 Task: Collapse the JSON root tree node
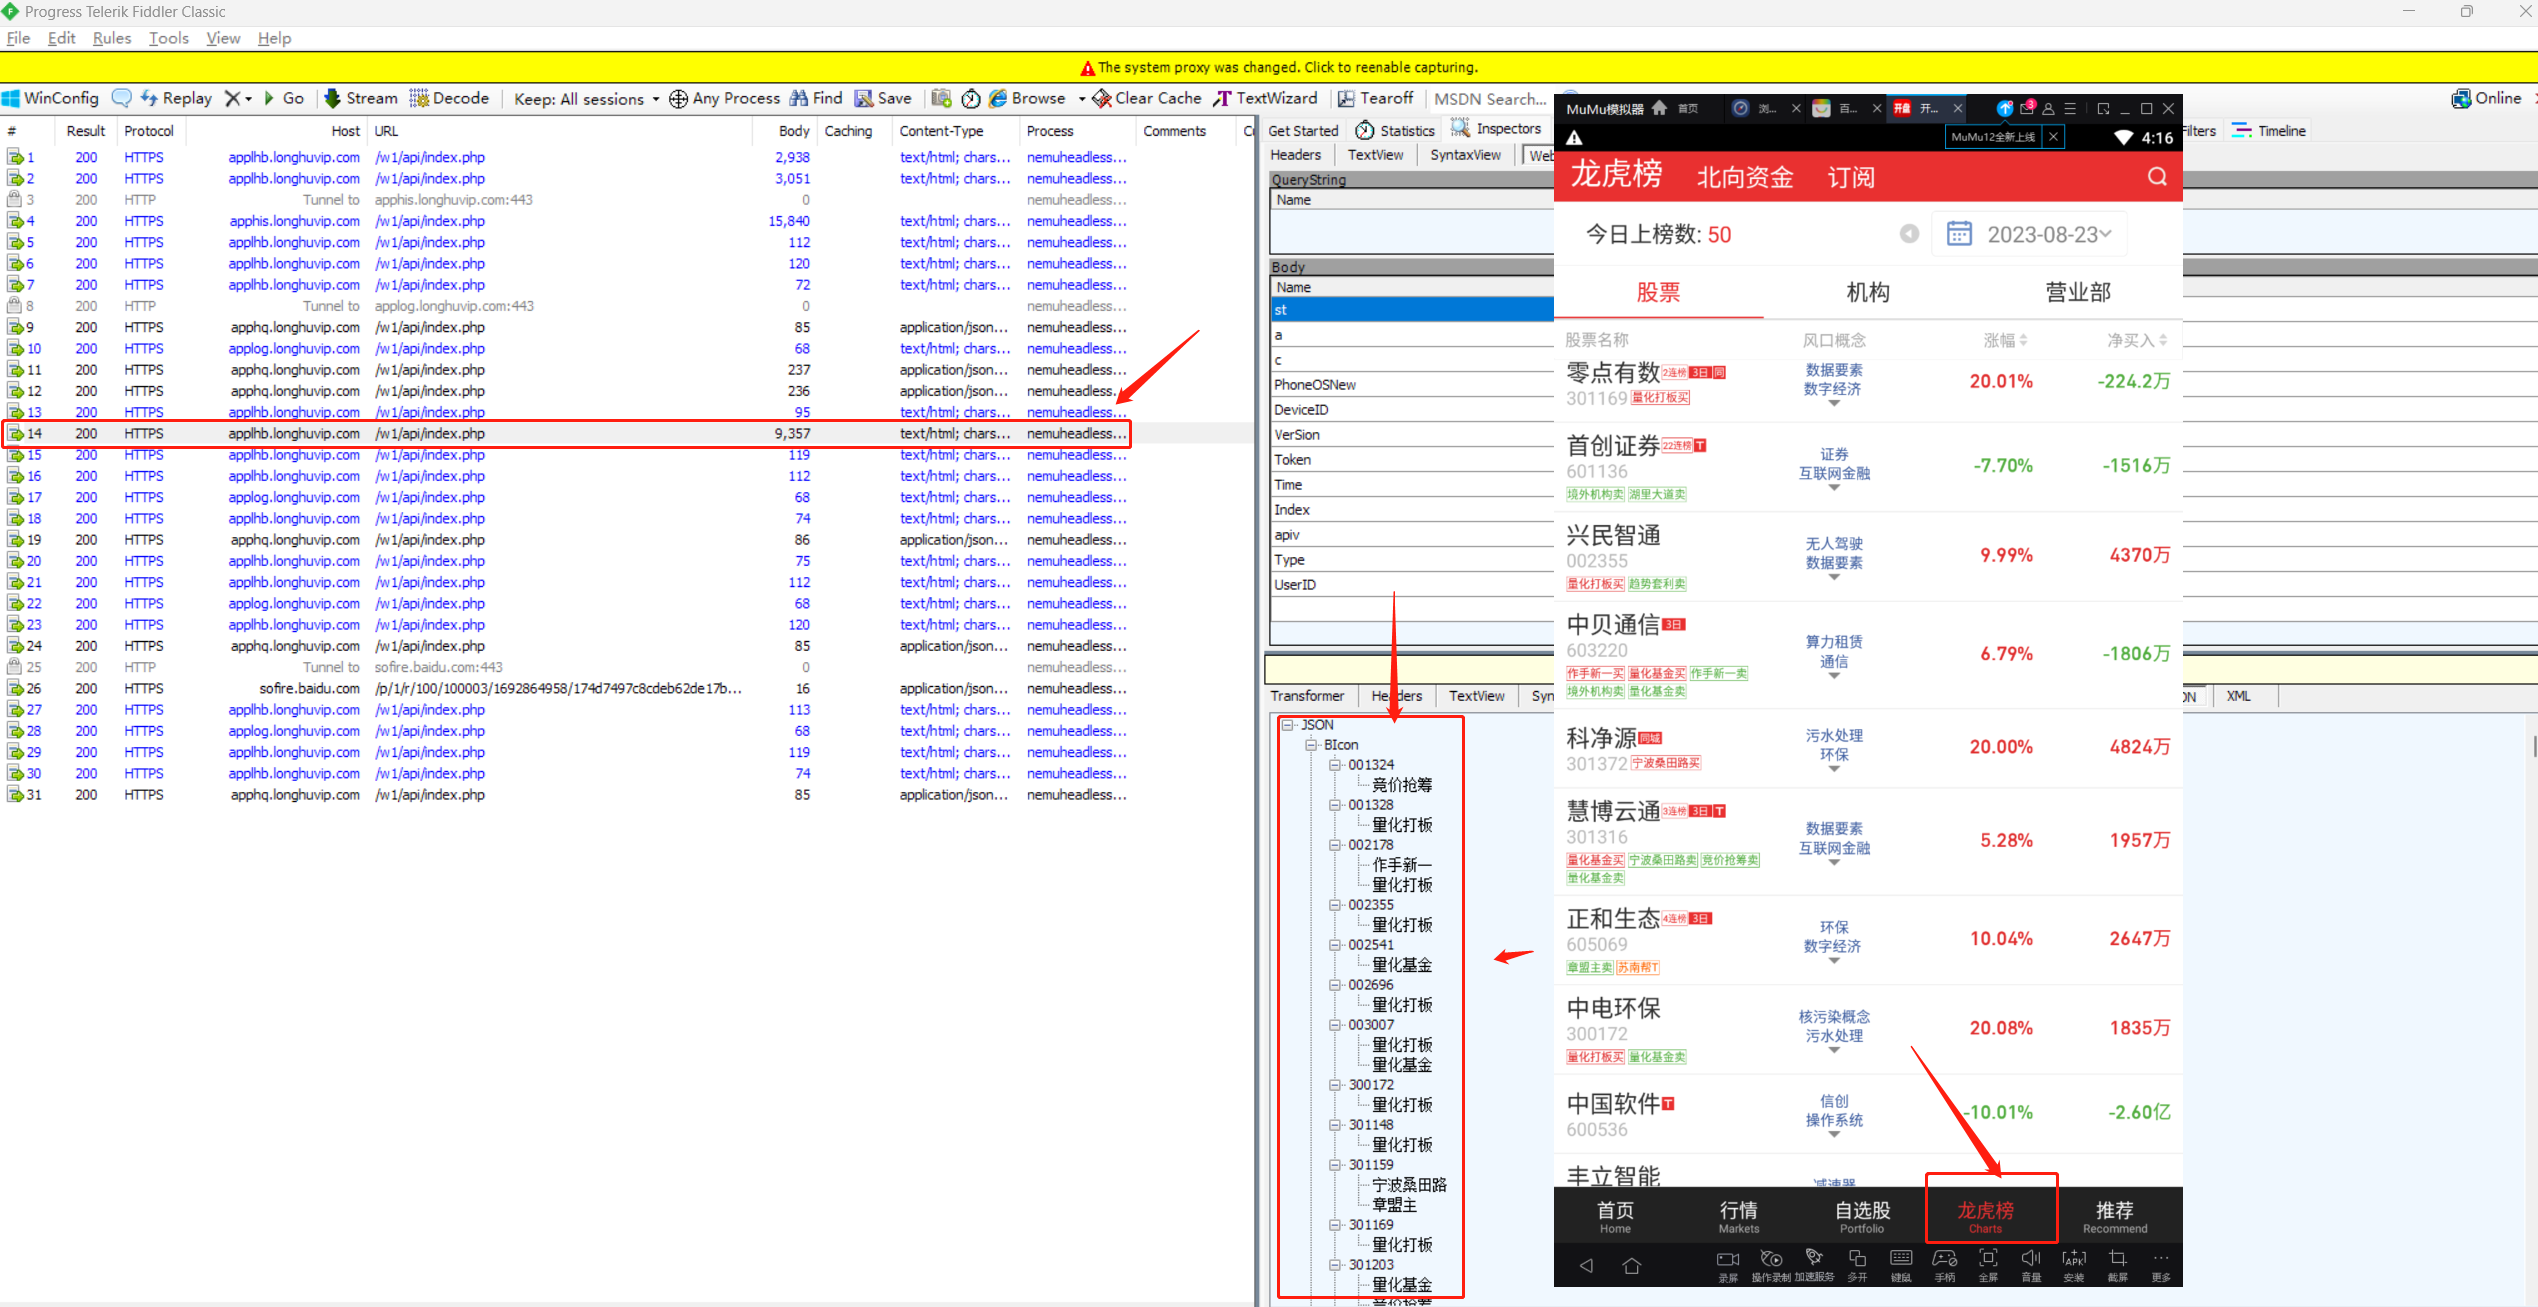pos(1289,725)
